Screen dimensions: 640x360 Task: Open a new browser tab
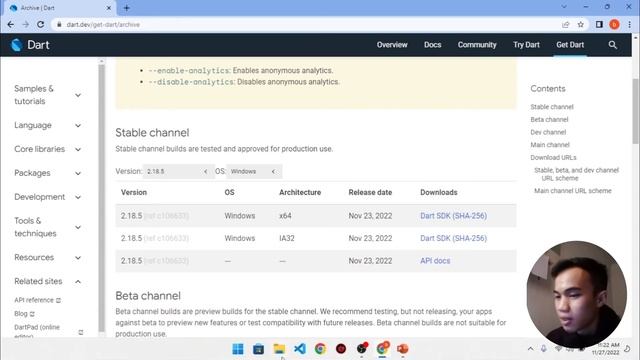(127, 8)
